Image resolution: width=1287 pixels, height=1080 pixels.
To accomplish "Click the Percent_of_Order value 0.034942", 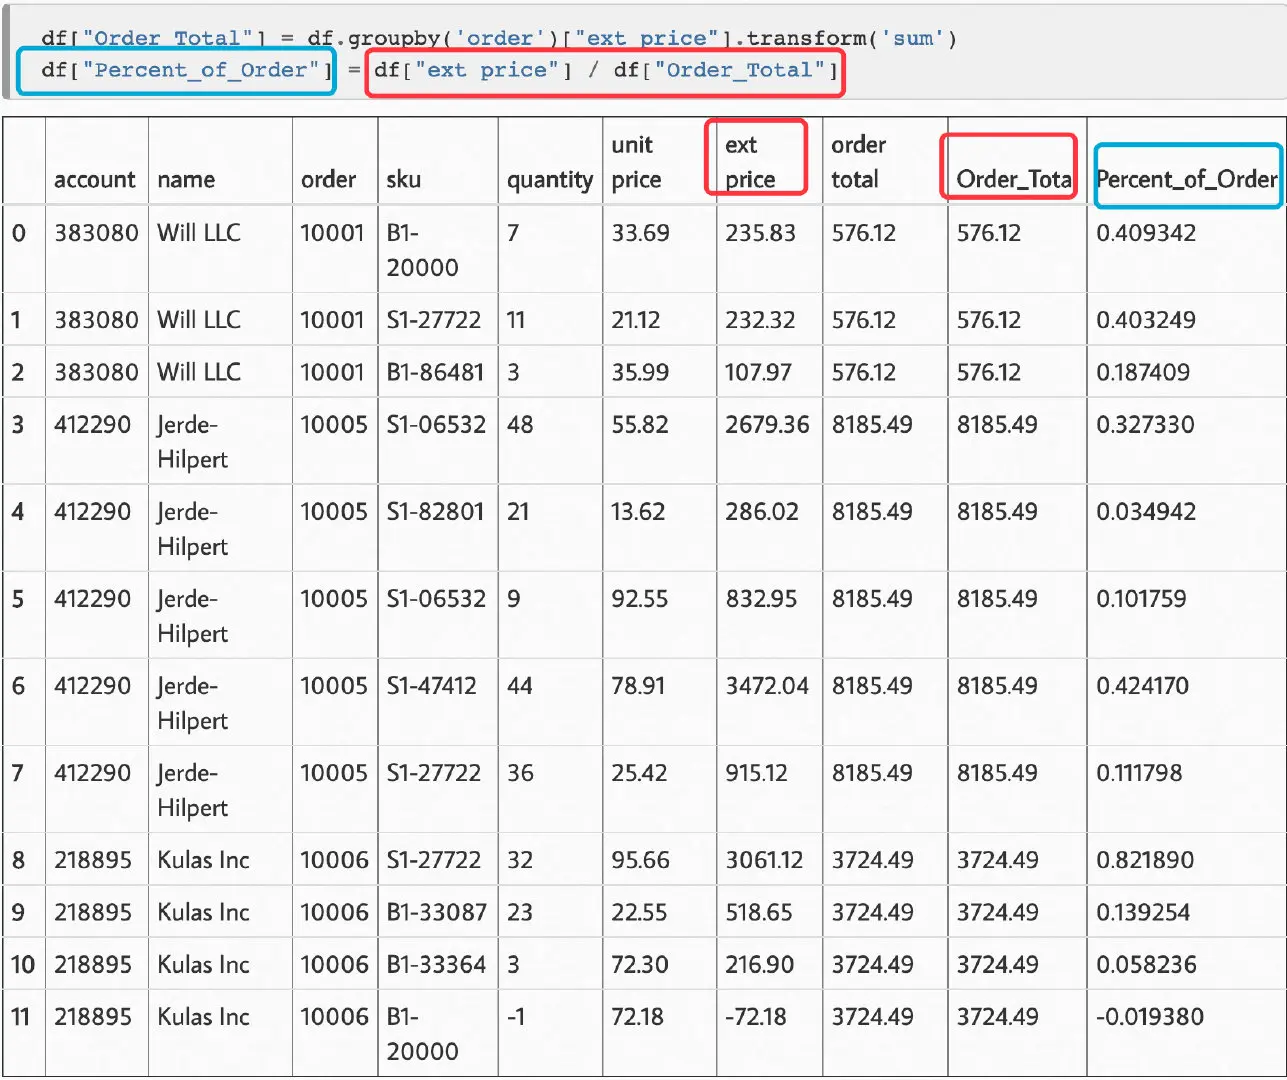I will tap(1146, 511).
